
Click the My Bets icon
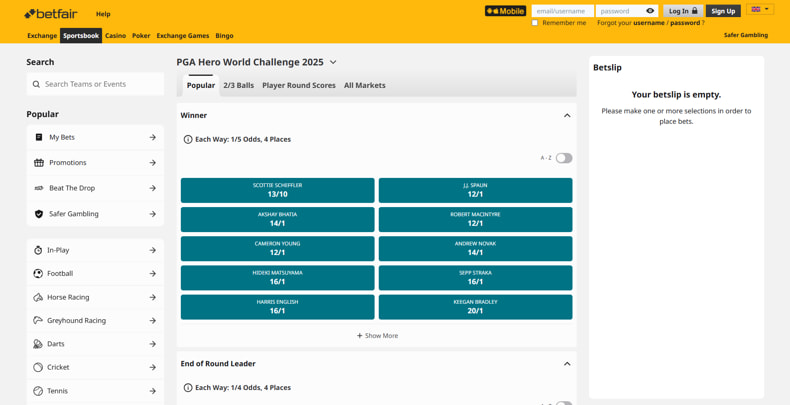point(39,137)
